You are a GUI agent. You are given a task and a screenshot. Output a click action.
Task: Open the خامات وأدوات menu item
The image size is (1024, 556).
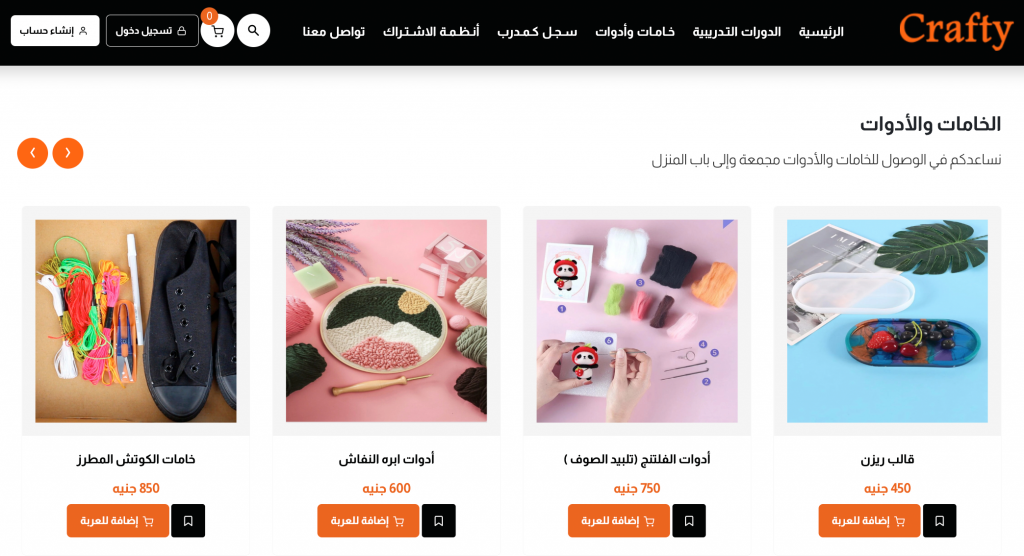click(x=635, y=31)
